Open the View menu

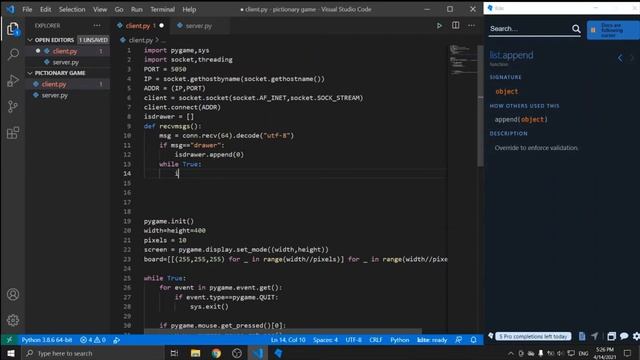[100, 9]
